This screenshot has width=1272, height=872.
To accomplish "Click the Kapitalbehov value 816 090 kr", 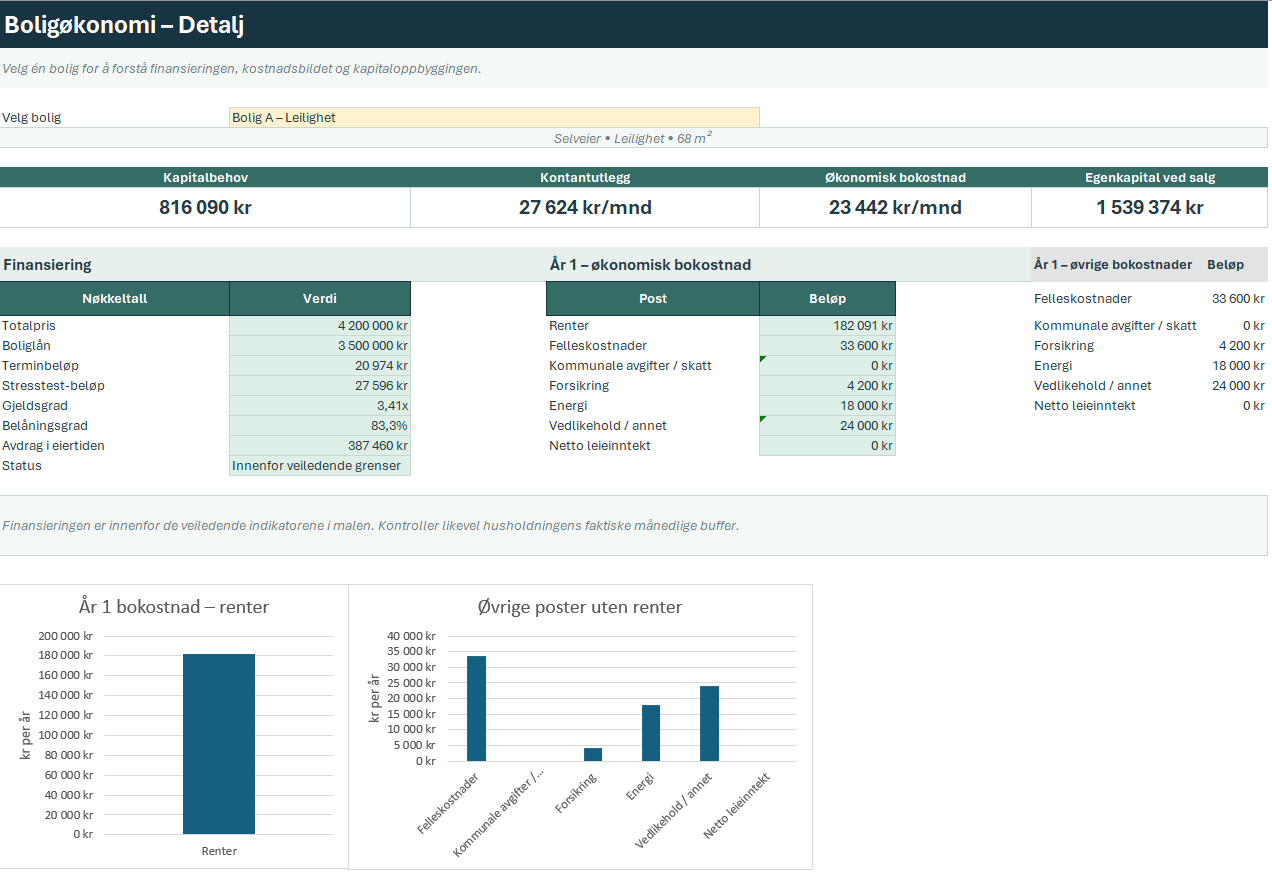I will click(205, 208).
